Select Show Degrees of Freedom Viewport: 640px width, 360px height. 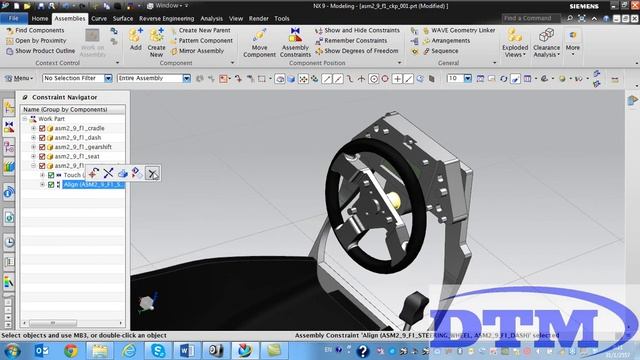coord(357,51)
